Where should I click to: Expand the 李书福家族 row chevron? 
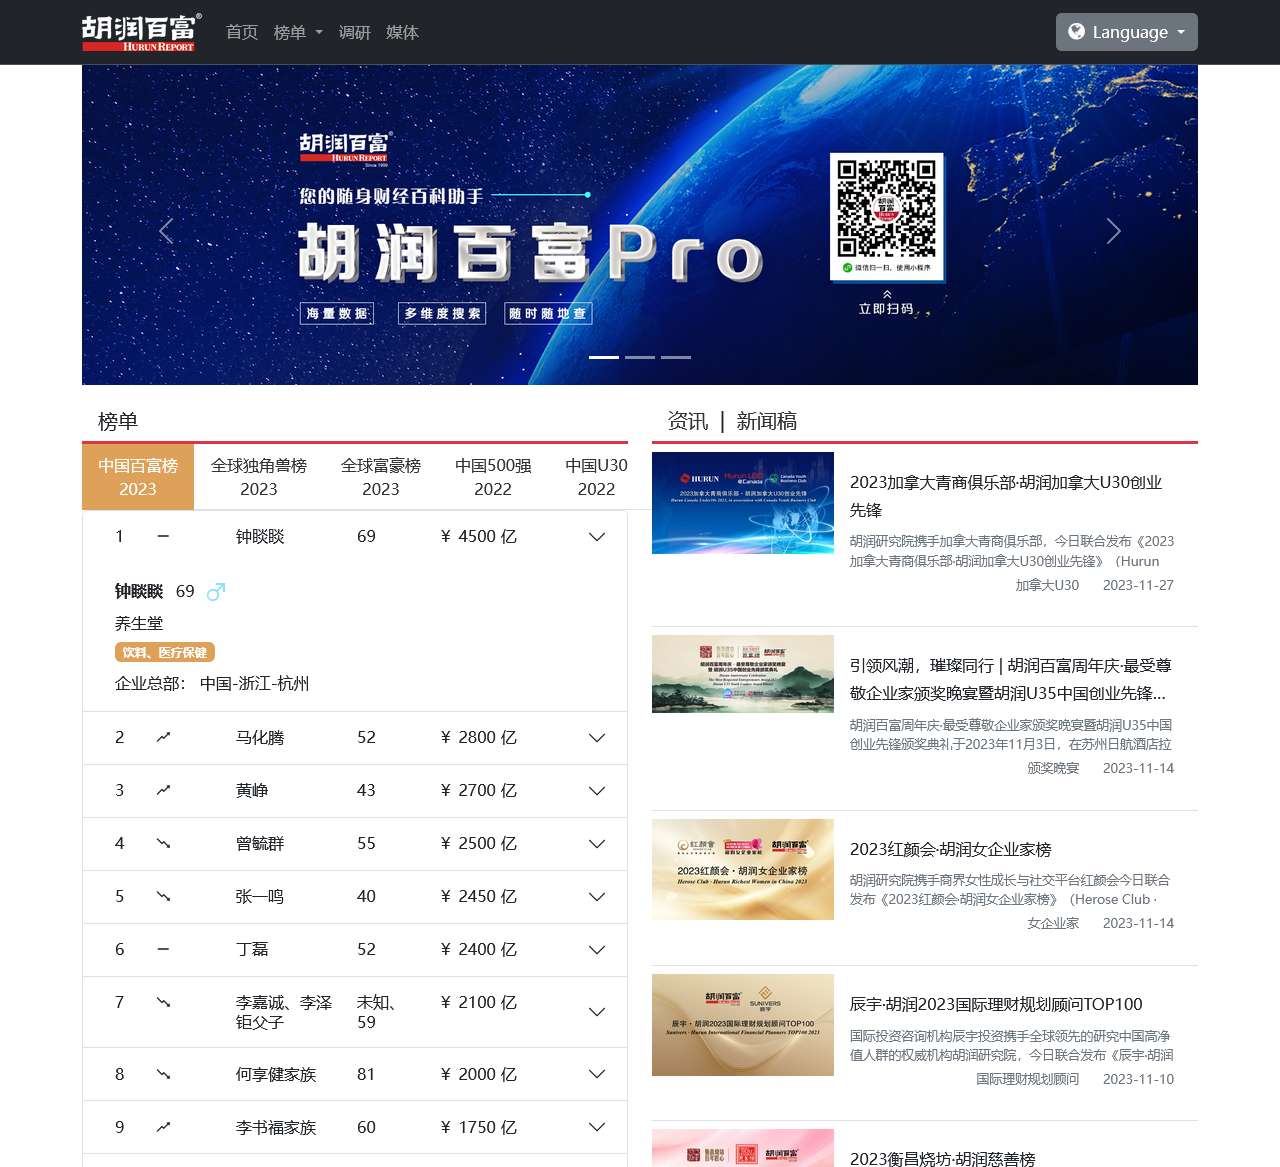[597, 1128]
